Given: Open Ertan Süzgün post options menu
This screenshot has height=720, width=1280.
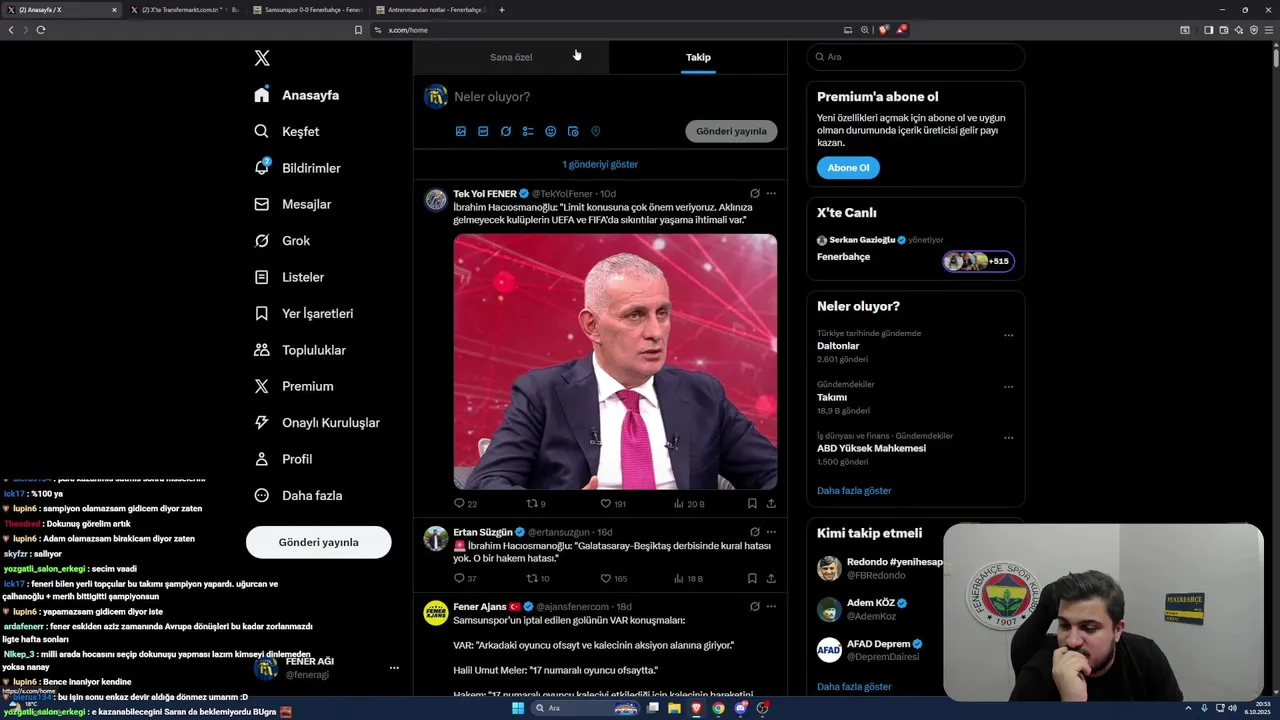Looking at the screenshot, I should coord(770,532).
